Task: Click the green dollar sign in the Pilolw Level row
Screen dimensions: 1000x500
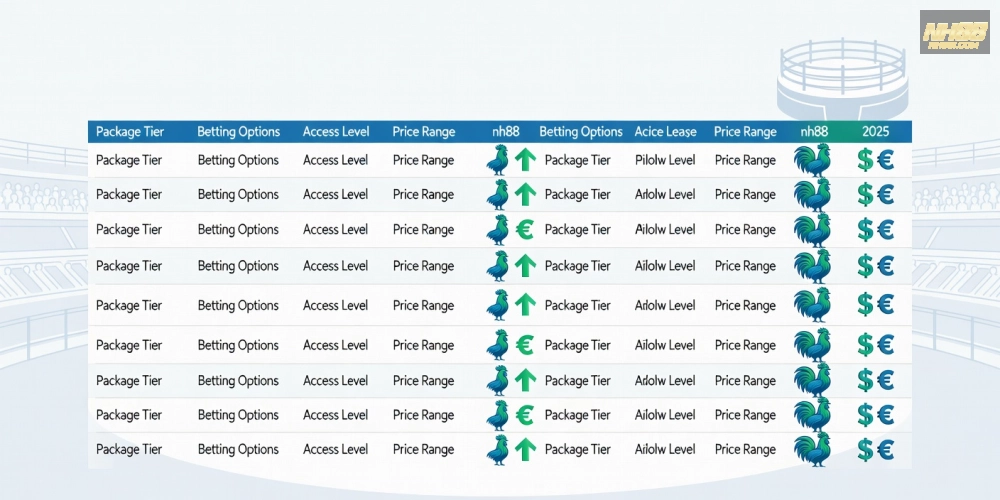Action: click(x=865, y=160)
